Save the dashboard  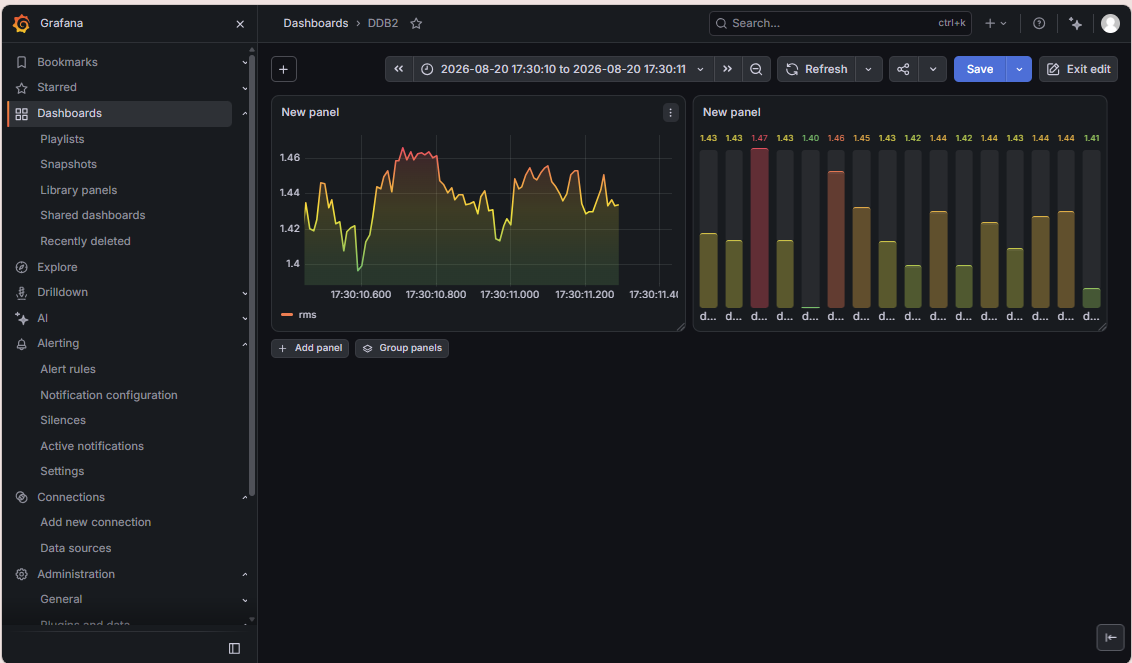pyautogui.click(x=980, y=69)
